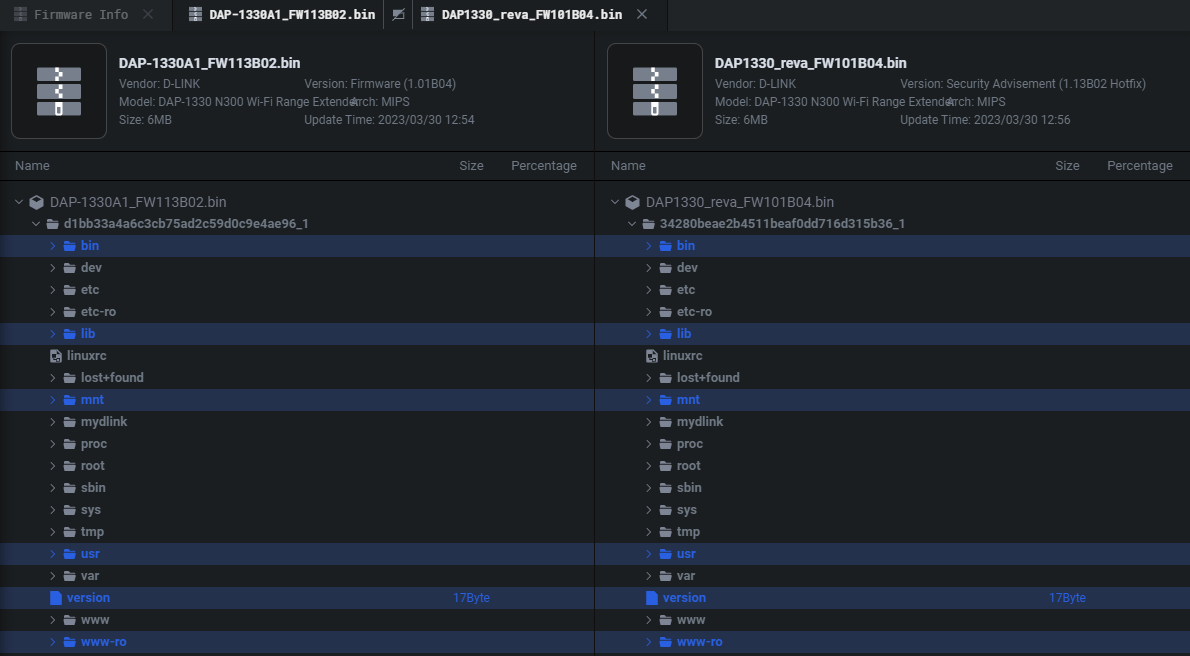
Task: Click the Firmware Info tab icon
Action: [x=20, y=14]
